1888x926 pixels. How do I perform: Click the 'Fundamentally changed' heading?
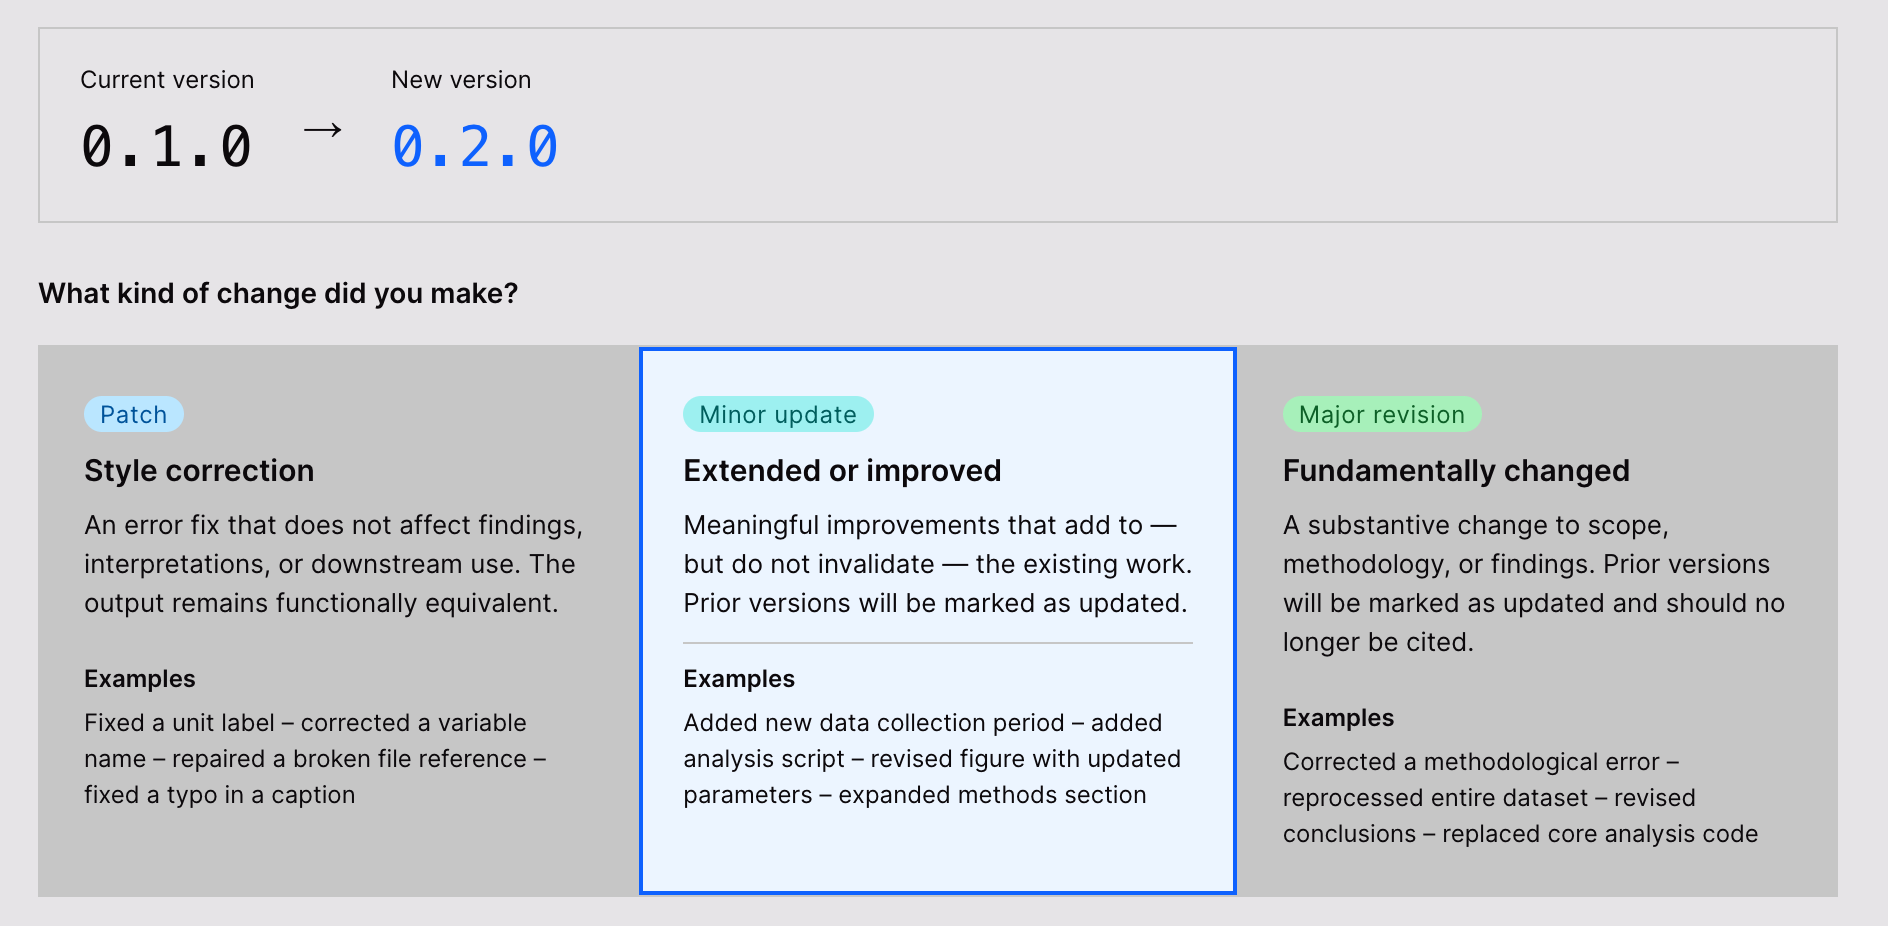(x=1456, y=471)
